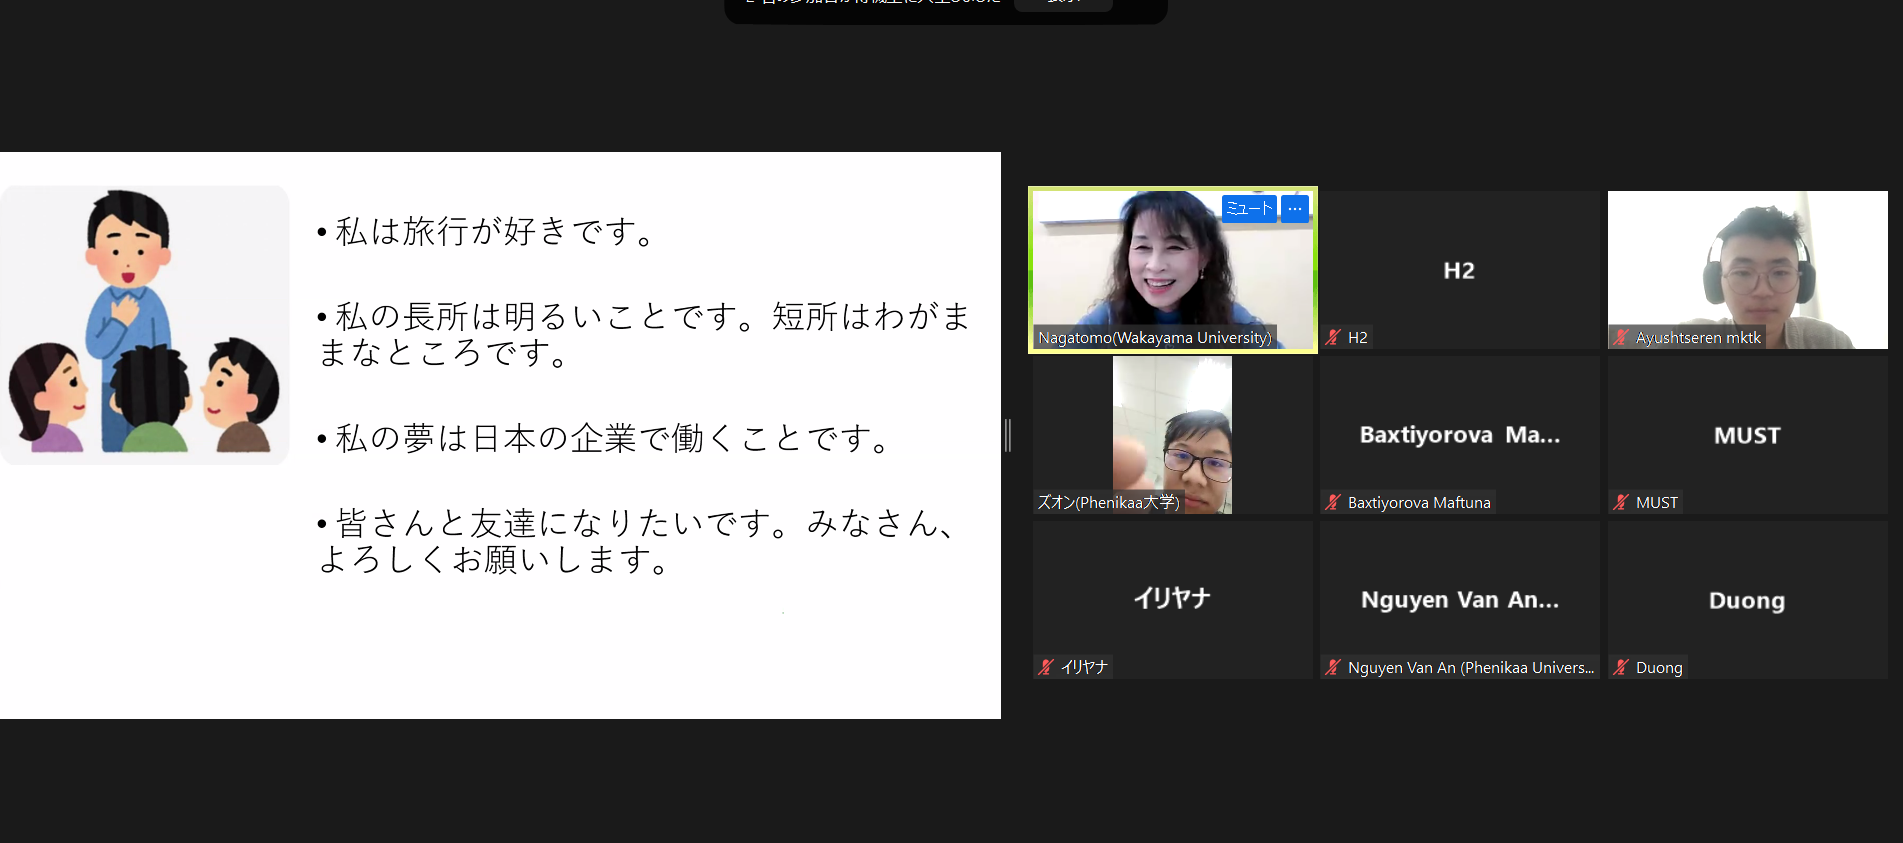Select the Duong participant tile
Screen dimensions: 1903x843
click(1747, 600)
